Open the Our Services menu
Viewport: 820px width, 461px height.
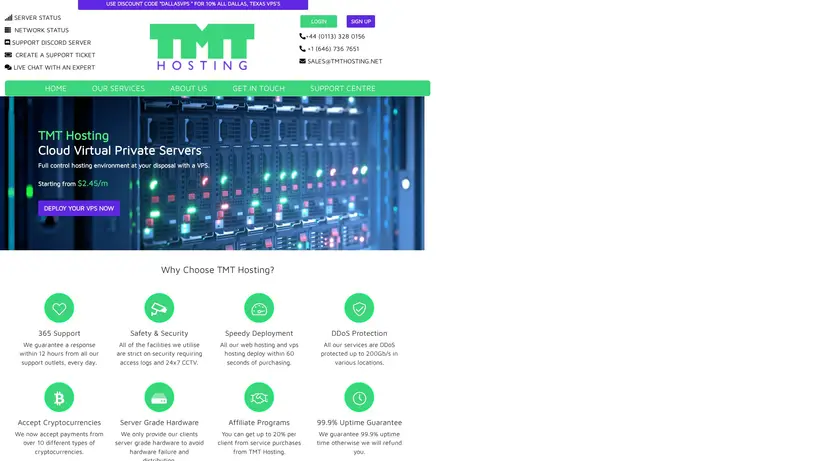[118, 88]
